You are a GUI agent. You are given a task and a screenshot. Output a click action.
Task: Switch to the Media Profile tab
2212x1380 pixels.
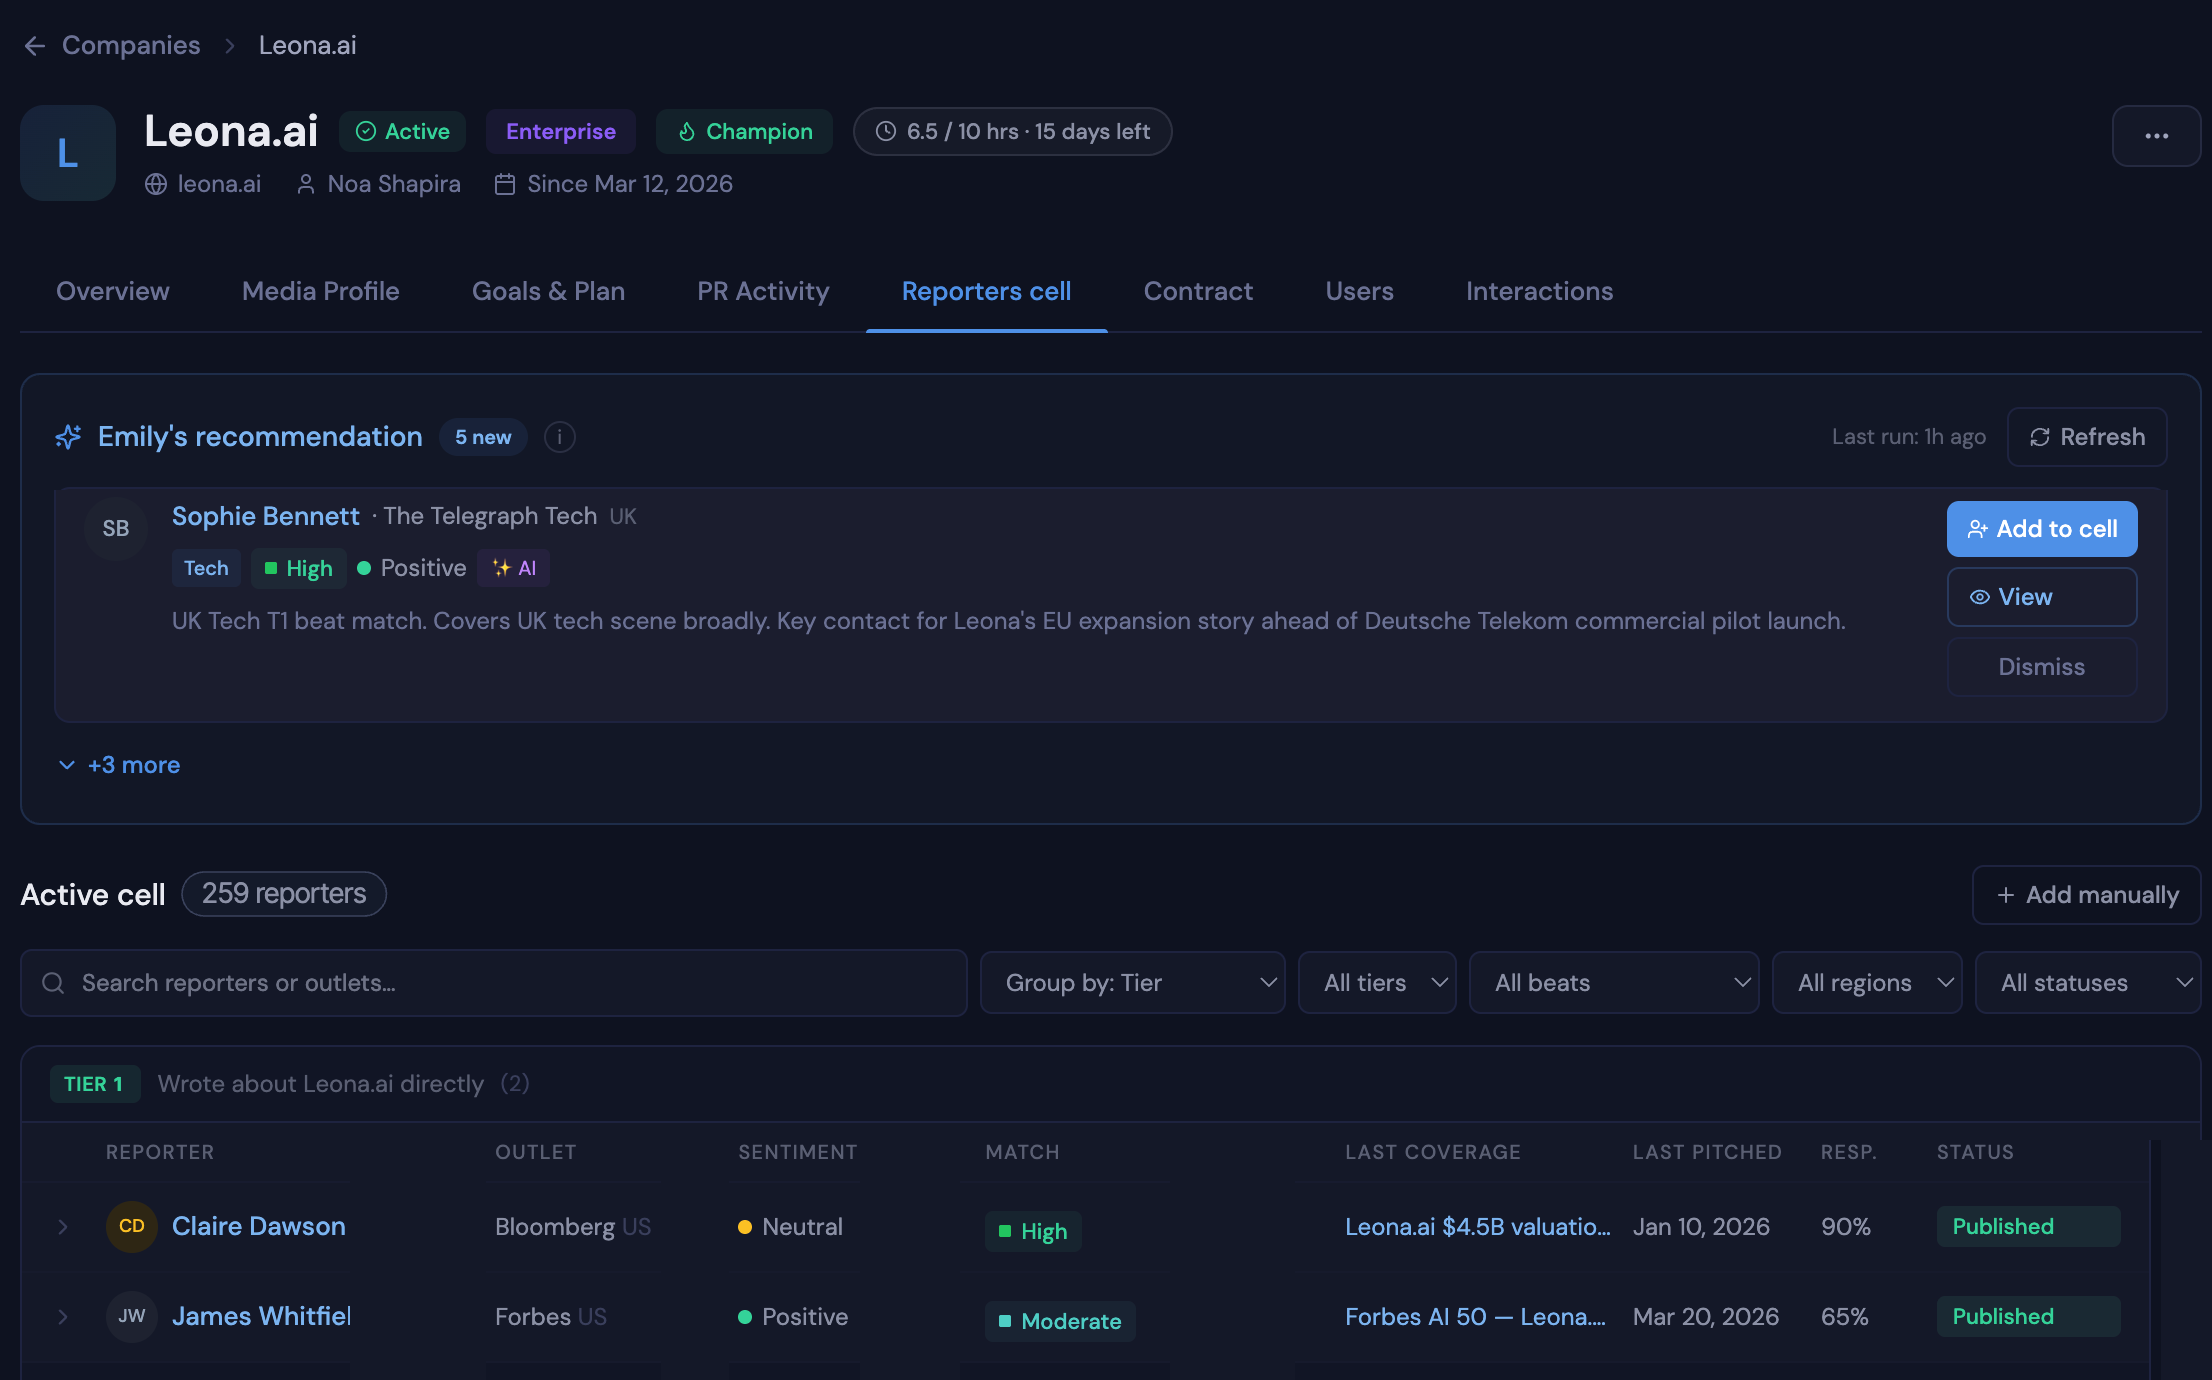(321, 291)
